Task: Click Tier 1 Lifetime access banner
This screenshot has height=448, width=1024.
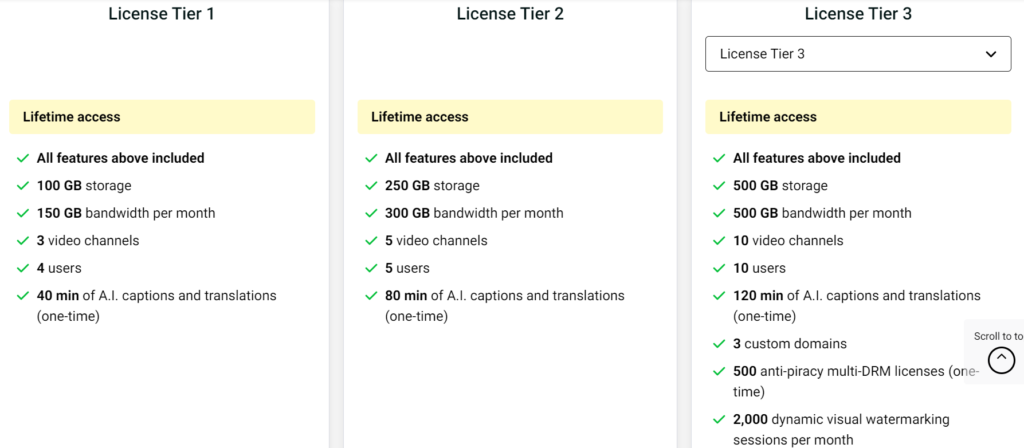Action: [x=162, y=117]
